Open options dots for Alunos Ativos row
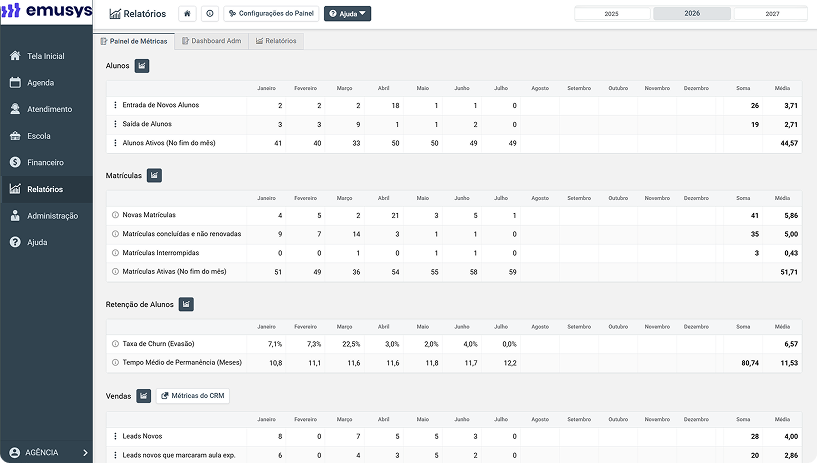Viewport: 817px width, 463px height. click(x=115, y=143)
